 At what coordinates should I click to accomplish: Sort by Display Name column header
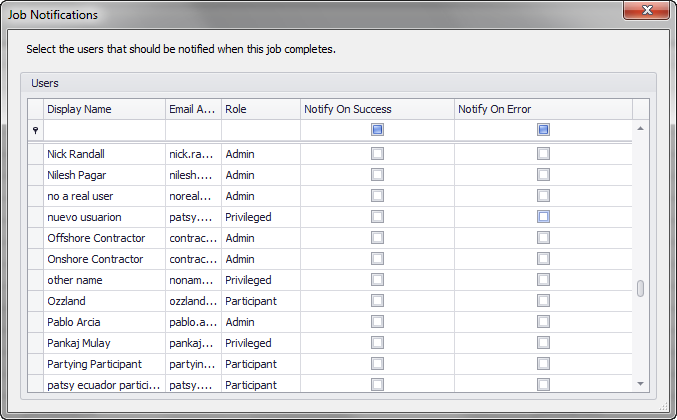pyautogui.click(x=104, y=109)
